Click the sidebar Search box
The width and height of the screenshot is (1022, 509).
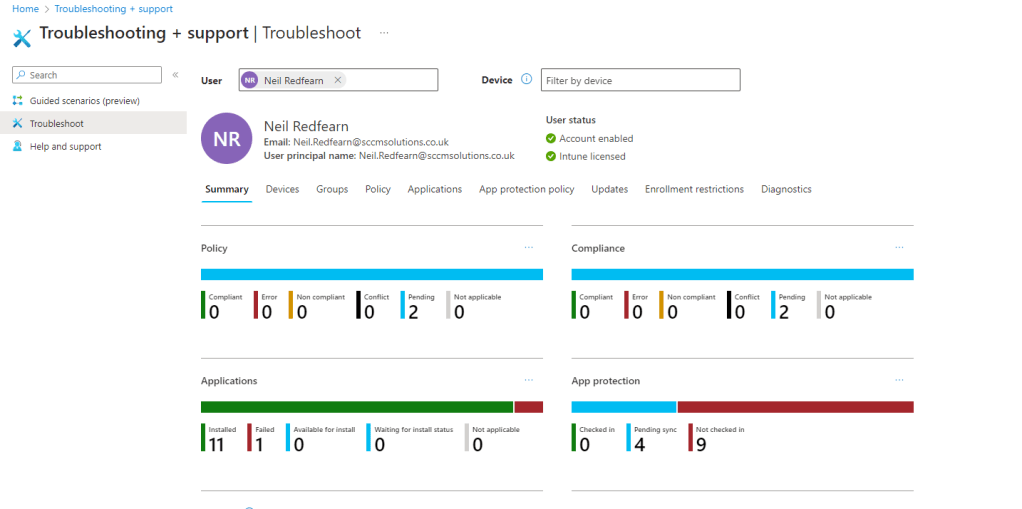[93, 75]
